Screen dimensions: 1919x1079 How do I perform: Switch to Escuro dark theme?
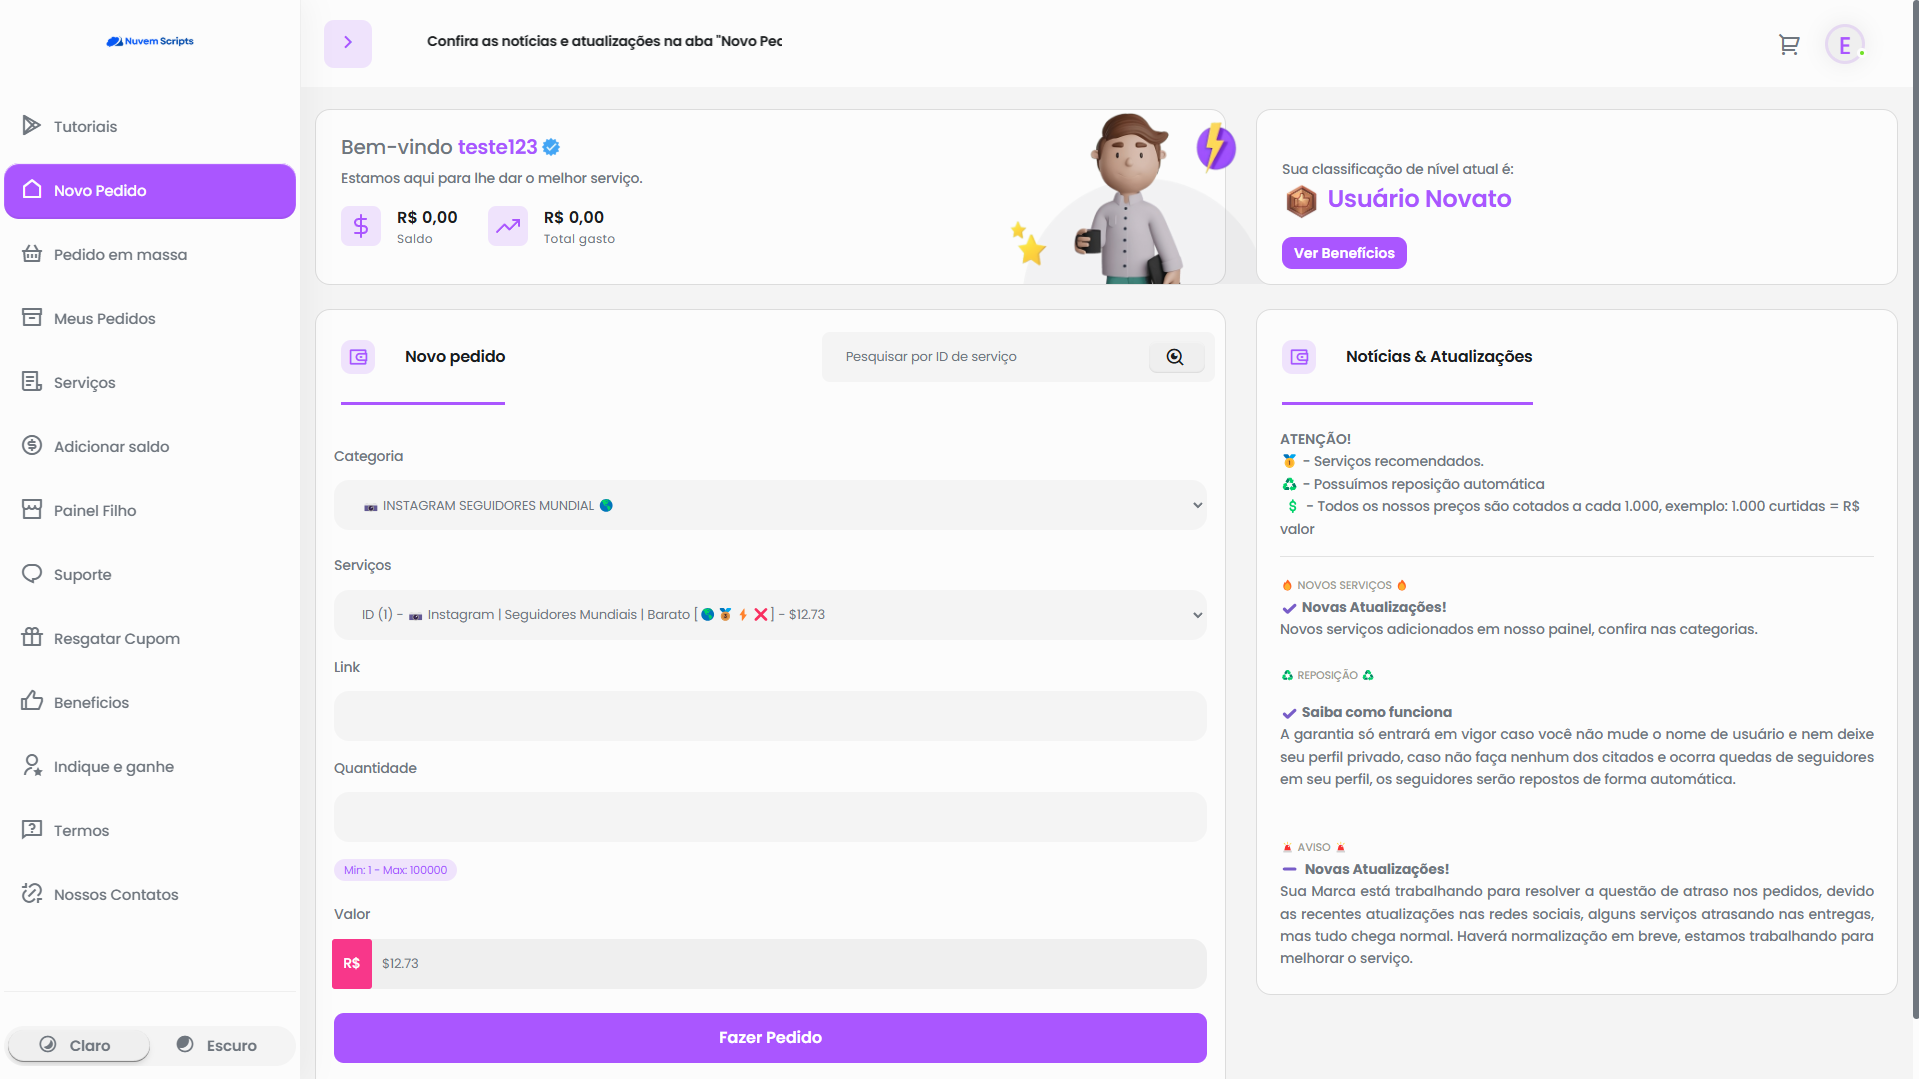(x=218, y=1045)
